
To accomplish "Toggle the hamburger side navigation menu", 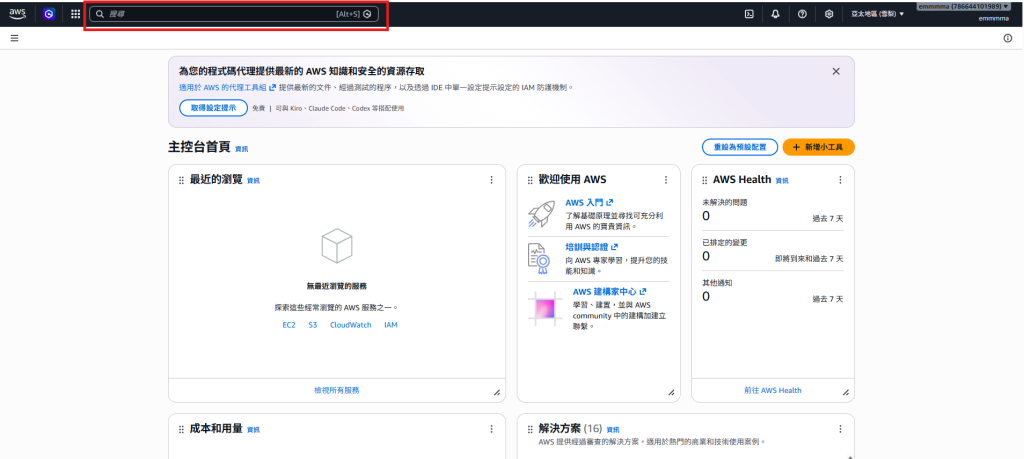I will tap(14, 39).
